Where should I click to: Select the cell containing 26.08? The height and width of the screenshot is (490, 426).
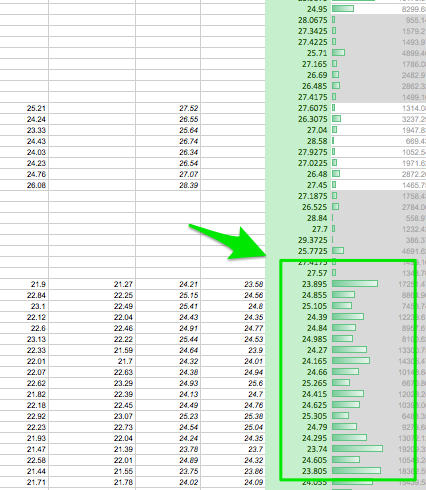coord(24,185)
